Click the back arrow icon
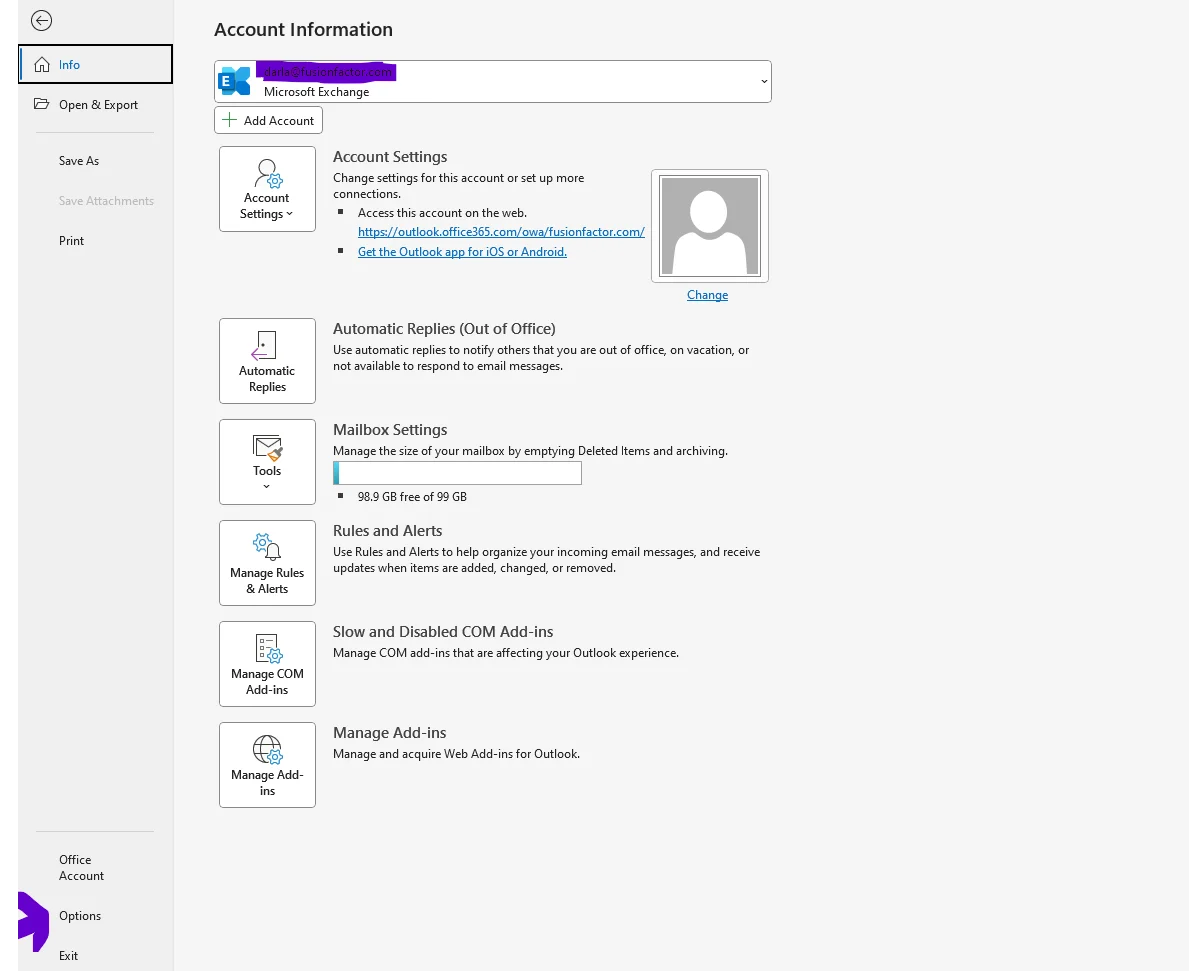Image resolution: width=1189 pixels, height=971 pixels. (42, 20)
